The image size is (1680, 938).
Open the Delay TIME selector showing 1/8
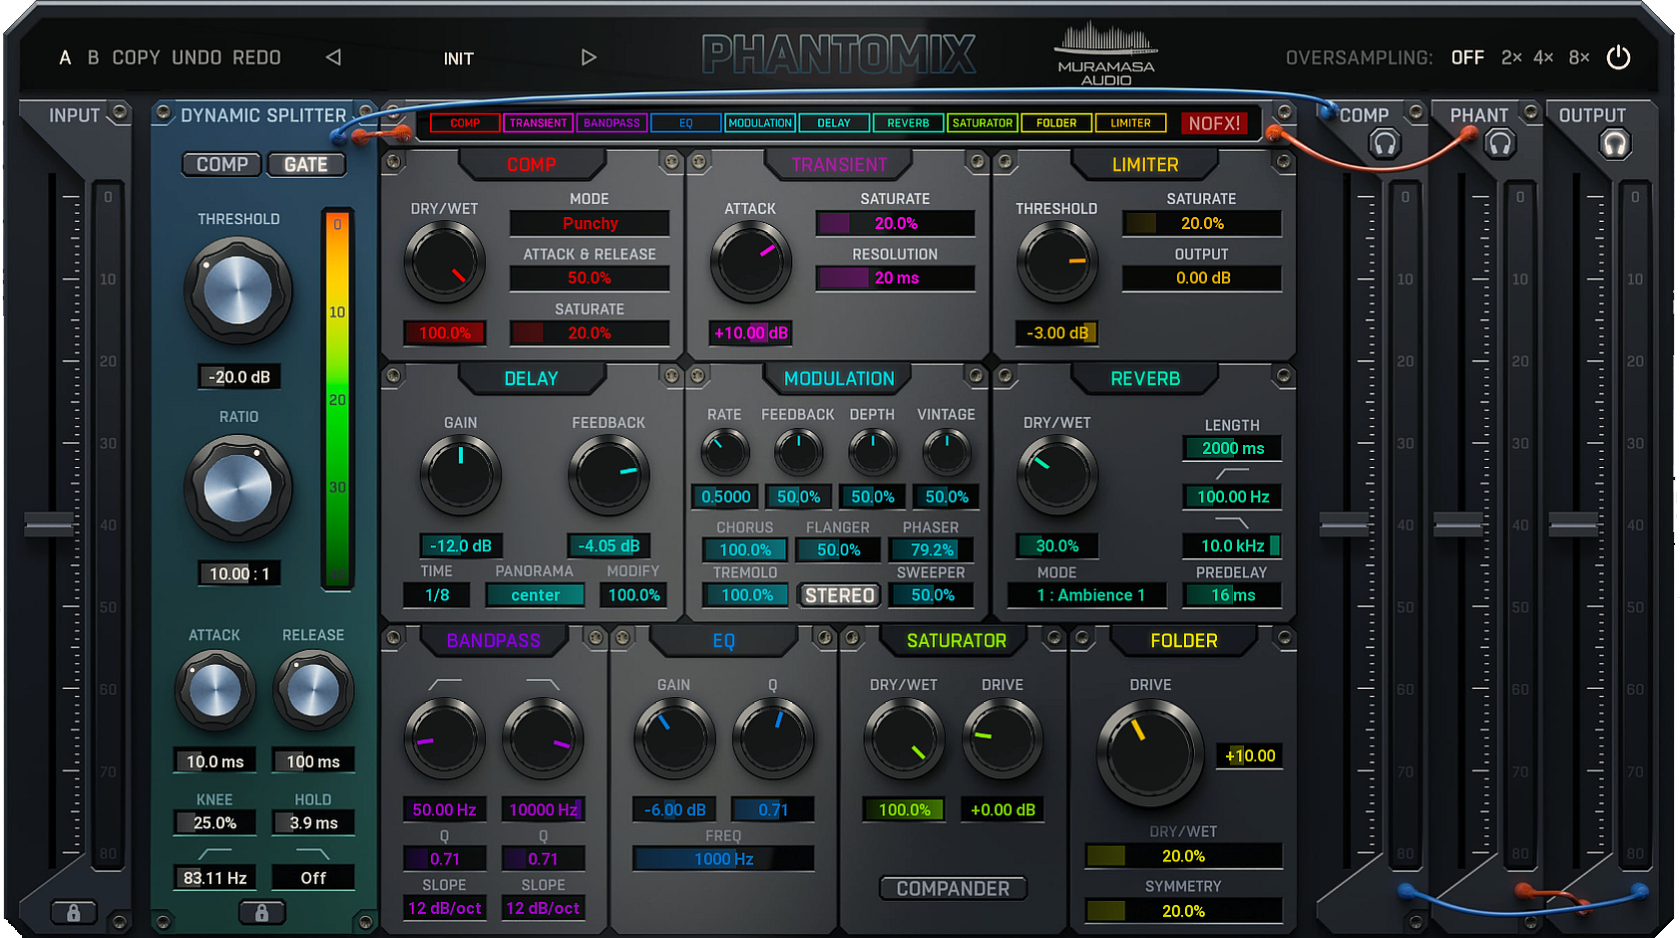[437, 595]
